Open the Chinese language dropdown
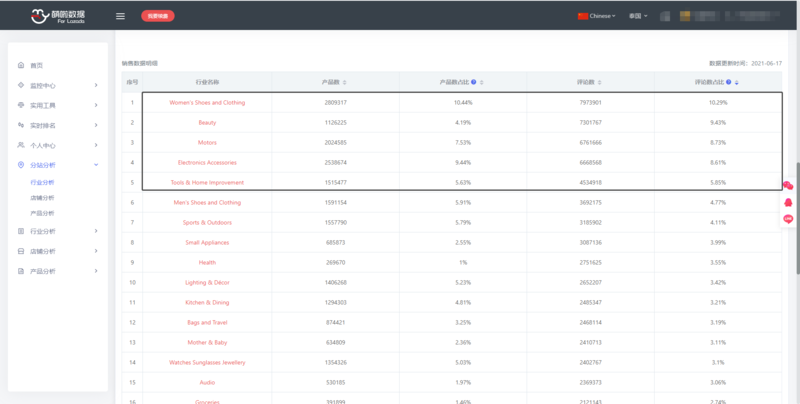This screenshot has width=800, height=404. [596, 16]
